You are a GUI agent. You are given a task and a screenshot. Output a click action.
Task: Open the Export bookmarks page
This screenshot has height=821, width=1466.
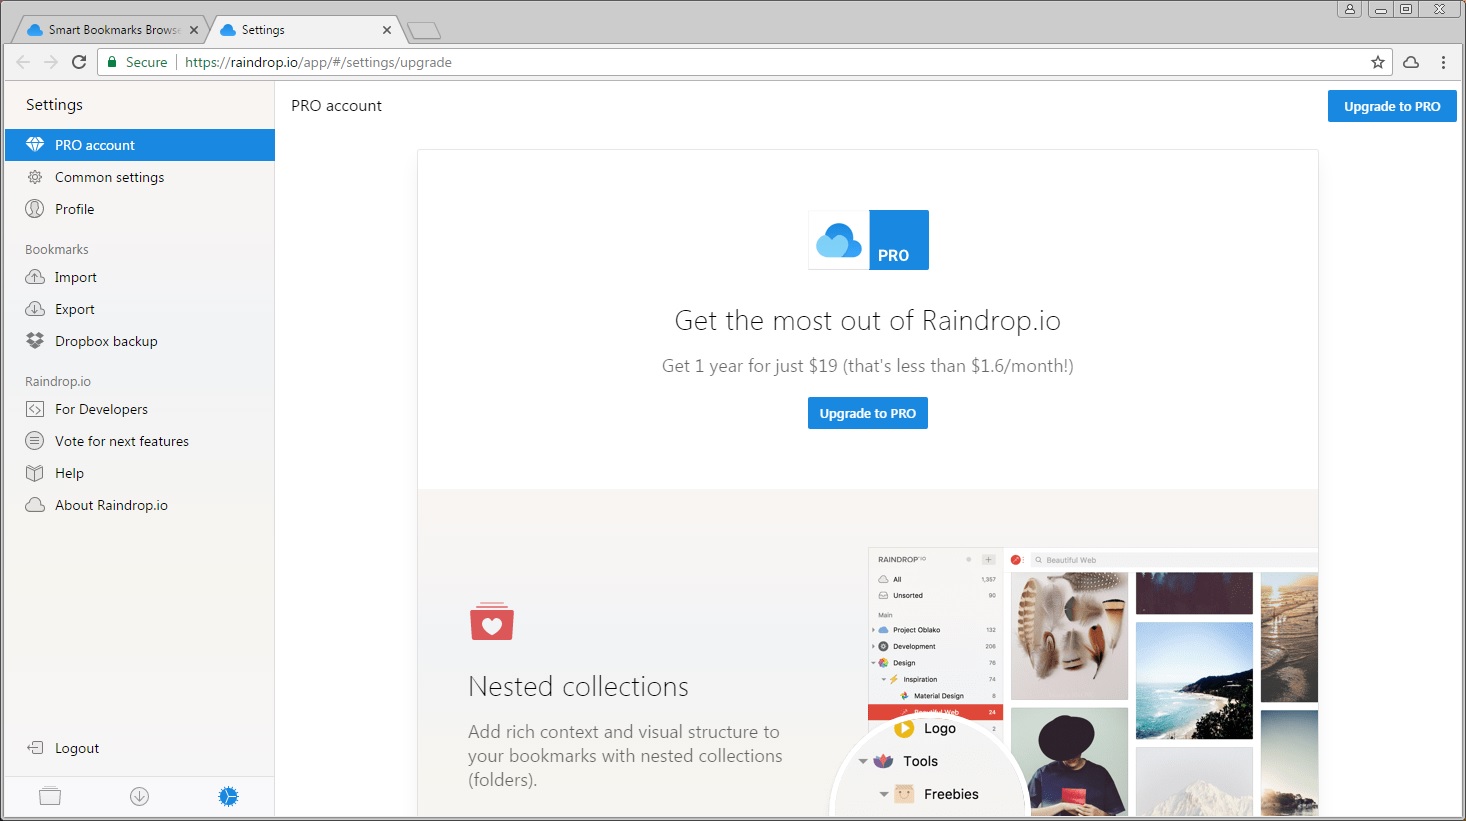tap(139, 309)
